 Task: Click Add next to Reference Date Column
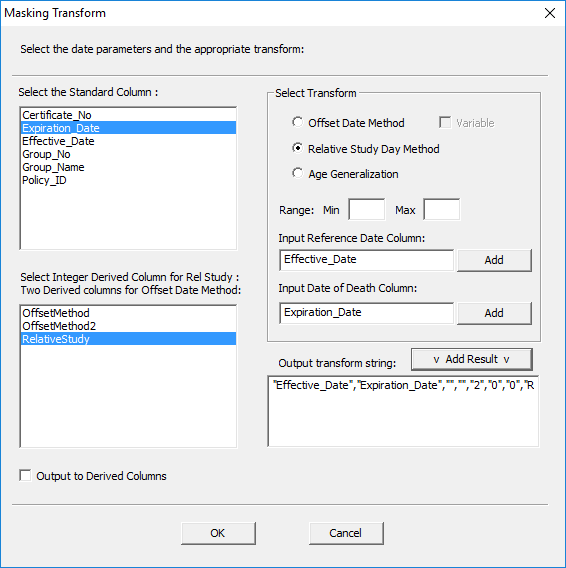click(494, 260)
